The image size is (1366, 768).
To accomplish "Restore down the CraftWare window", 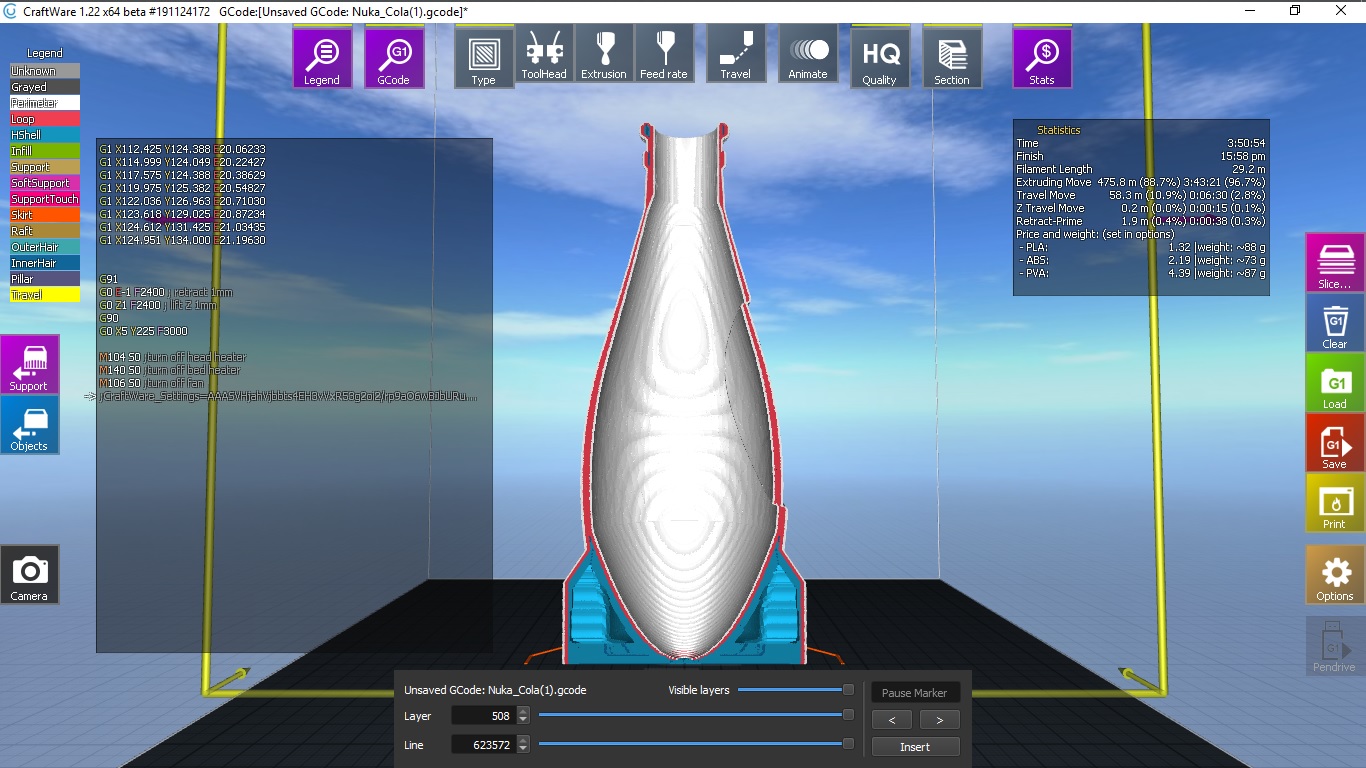I will 1295,10.
